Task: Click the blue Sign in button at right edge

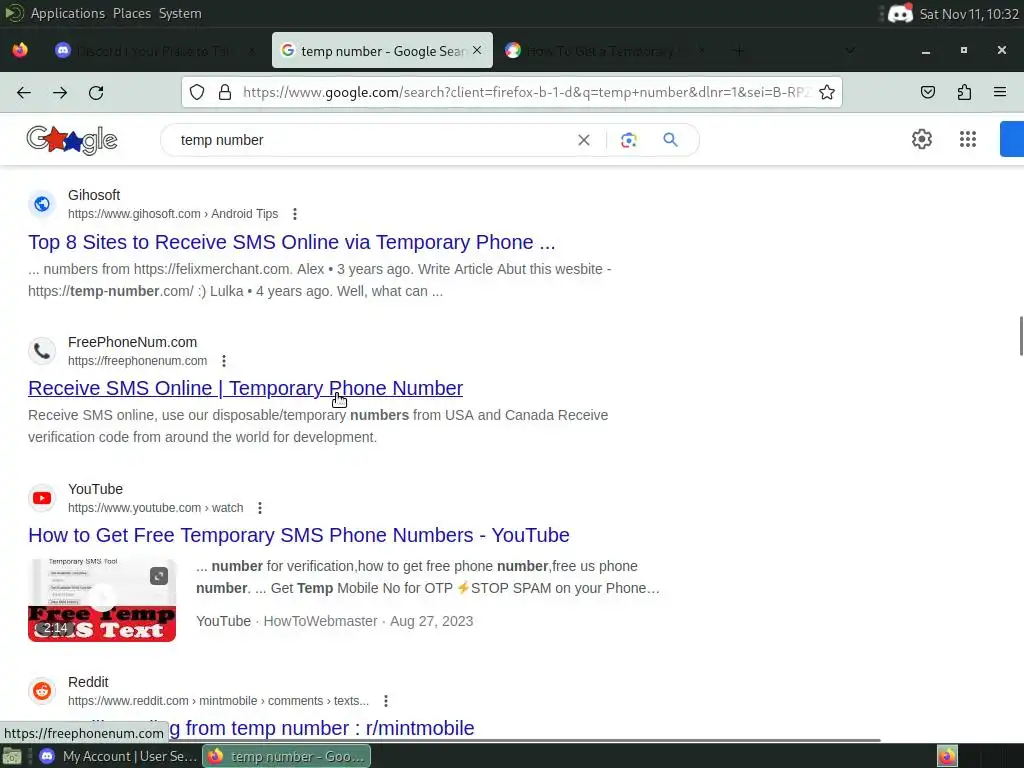Action: [1012, 139]
